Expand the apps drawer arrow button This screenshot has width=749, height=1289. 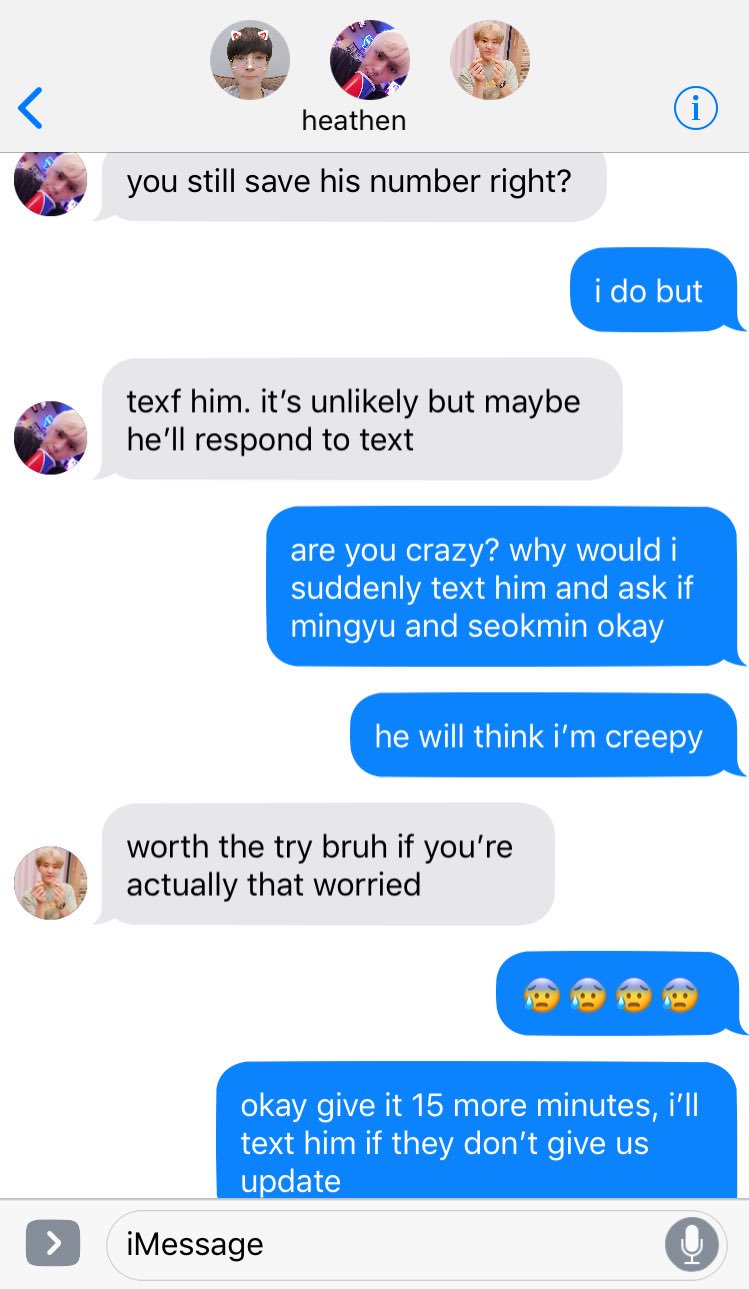(53, 1243)
